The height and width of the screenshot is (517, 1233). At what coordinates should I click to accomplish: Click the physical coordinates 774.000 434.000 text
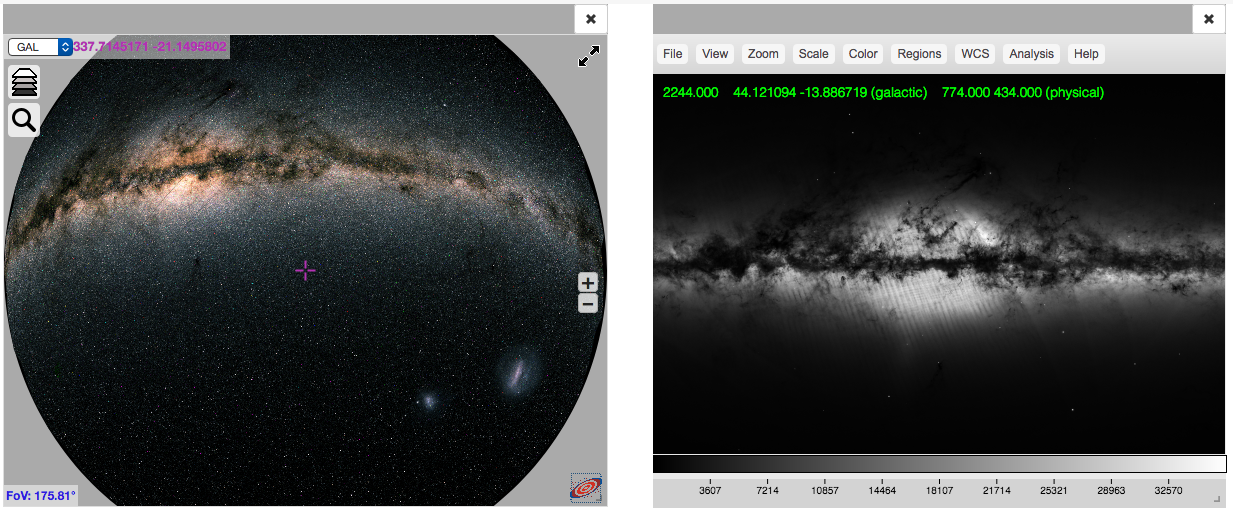(x=1023, y=92)
